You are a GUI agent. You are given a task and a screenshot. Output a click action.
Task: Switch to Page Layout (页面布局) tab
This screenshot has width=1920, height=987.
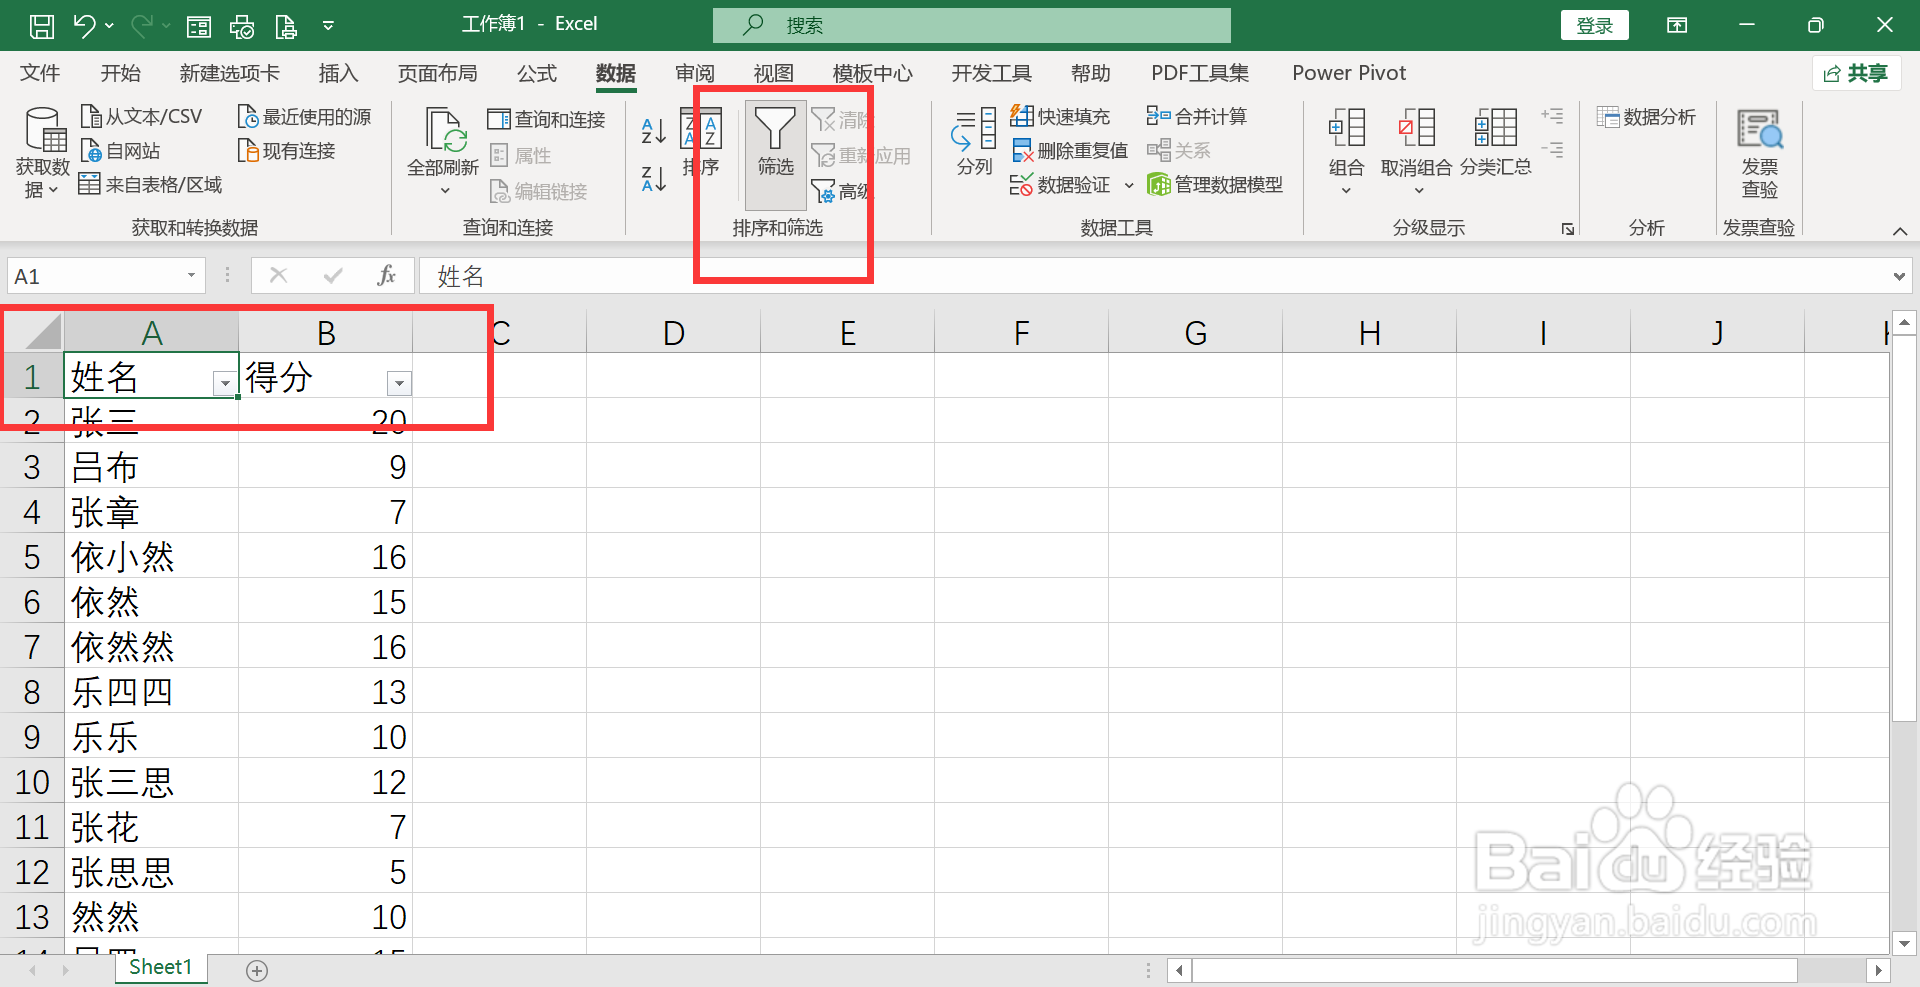(x=438, y=73)
